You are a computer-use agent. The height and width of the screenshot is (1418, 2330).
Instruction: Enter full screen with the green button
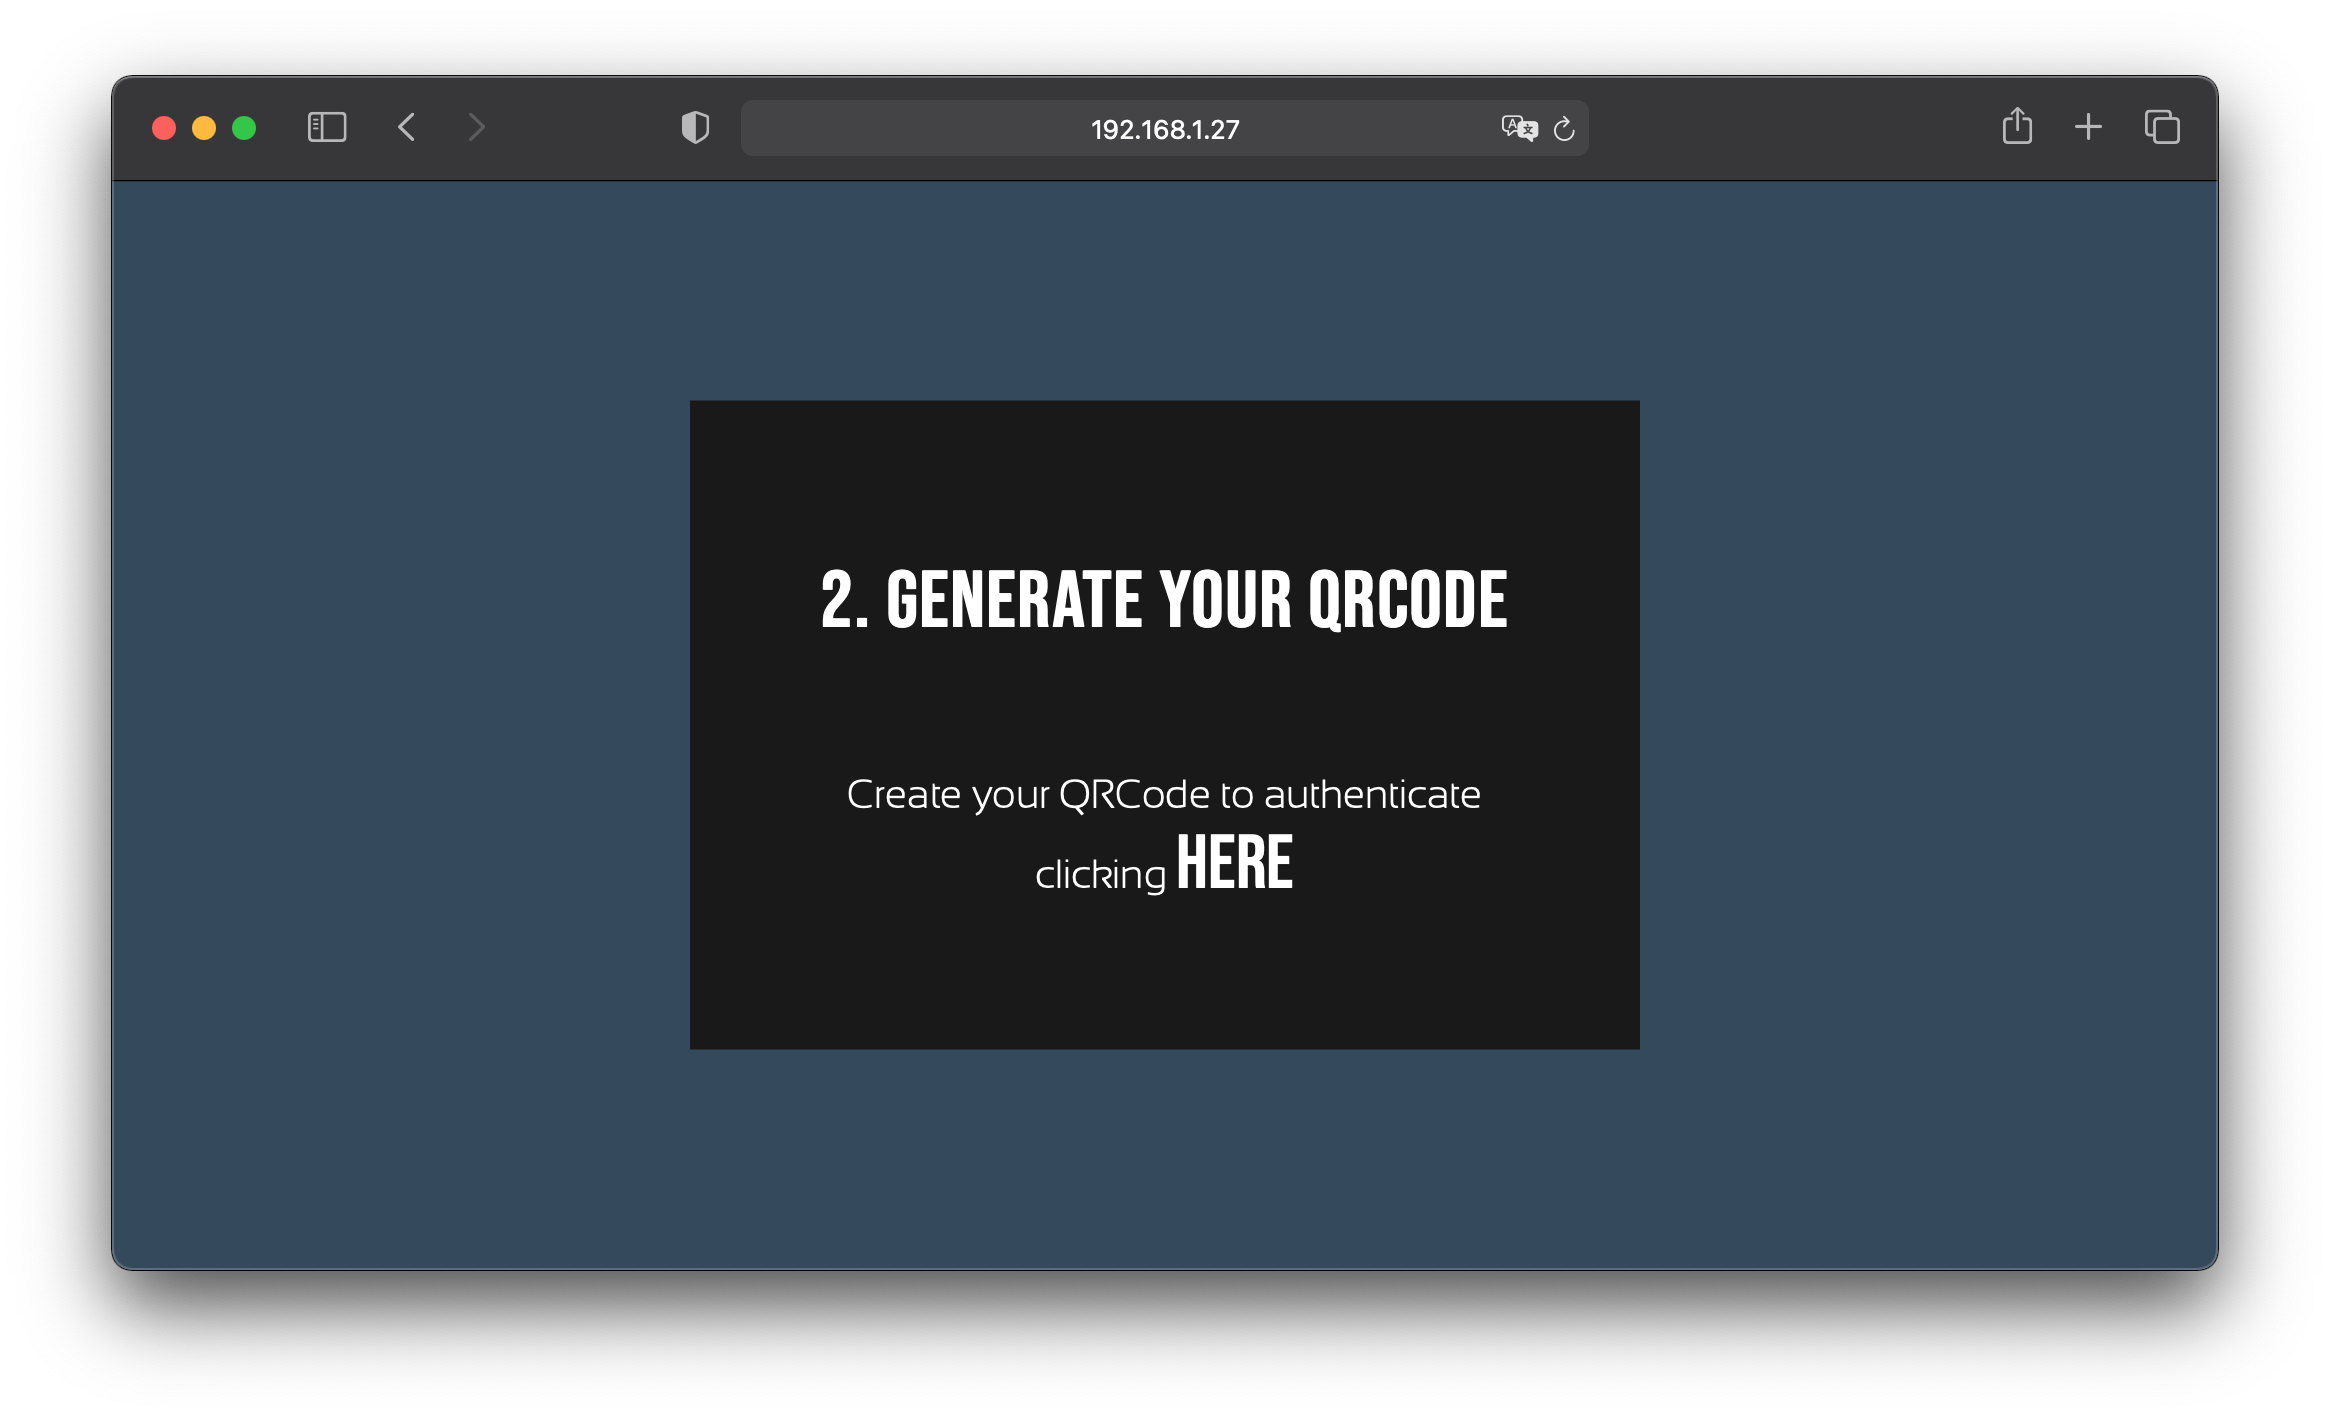244,128
